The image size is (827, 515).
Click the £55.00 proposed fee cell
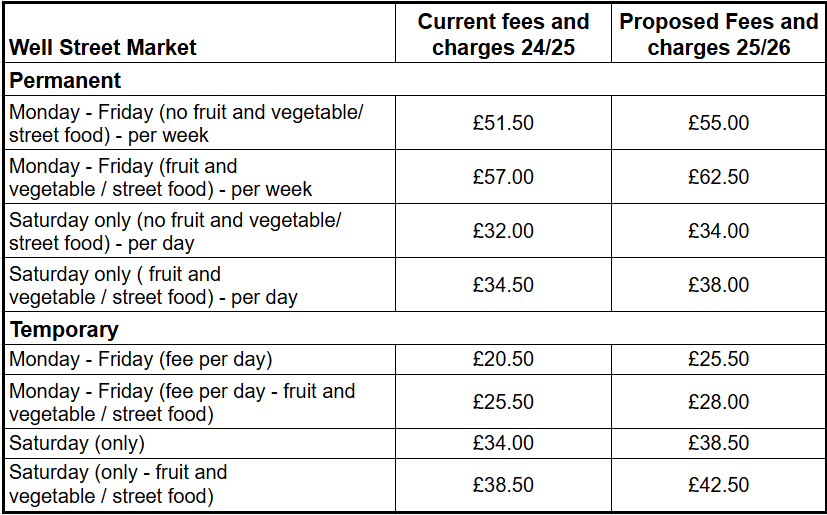718,123
